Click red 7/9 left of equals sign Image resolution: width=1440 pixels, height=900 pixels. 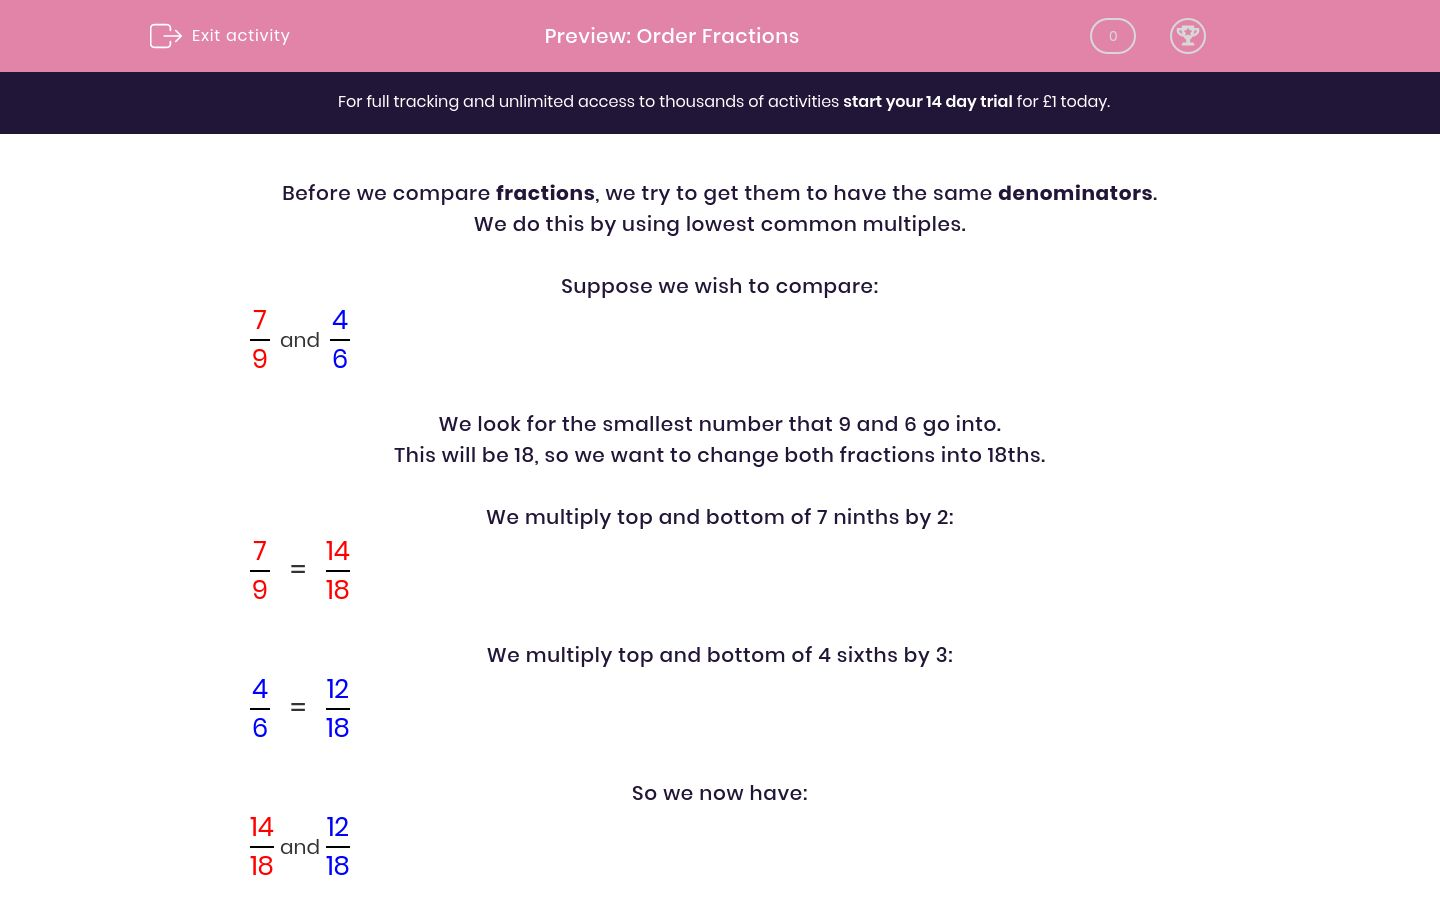260,571
